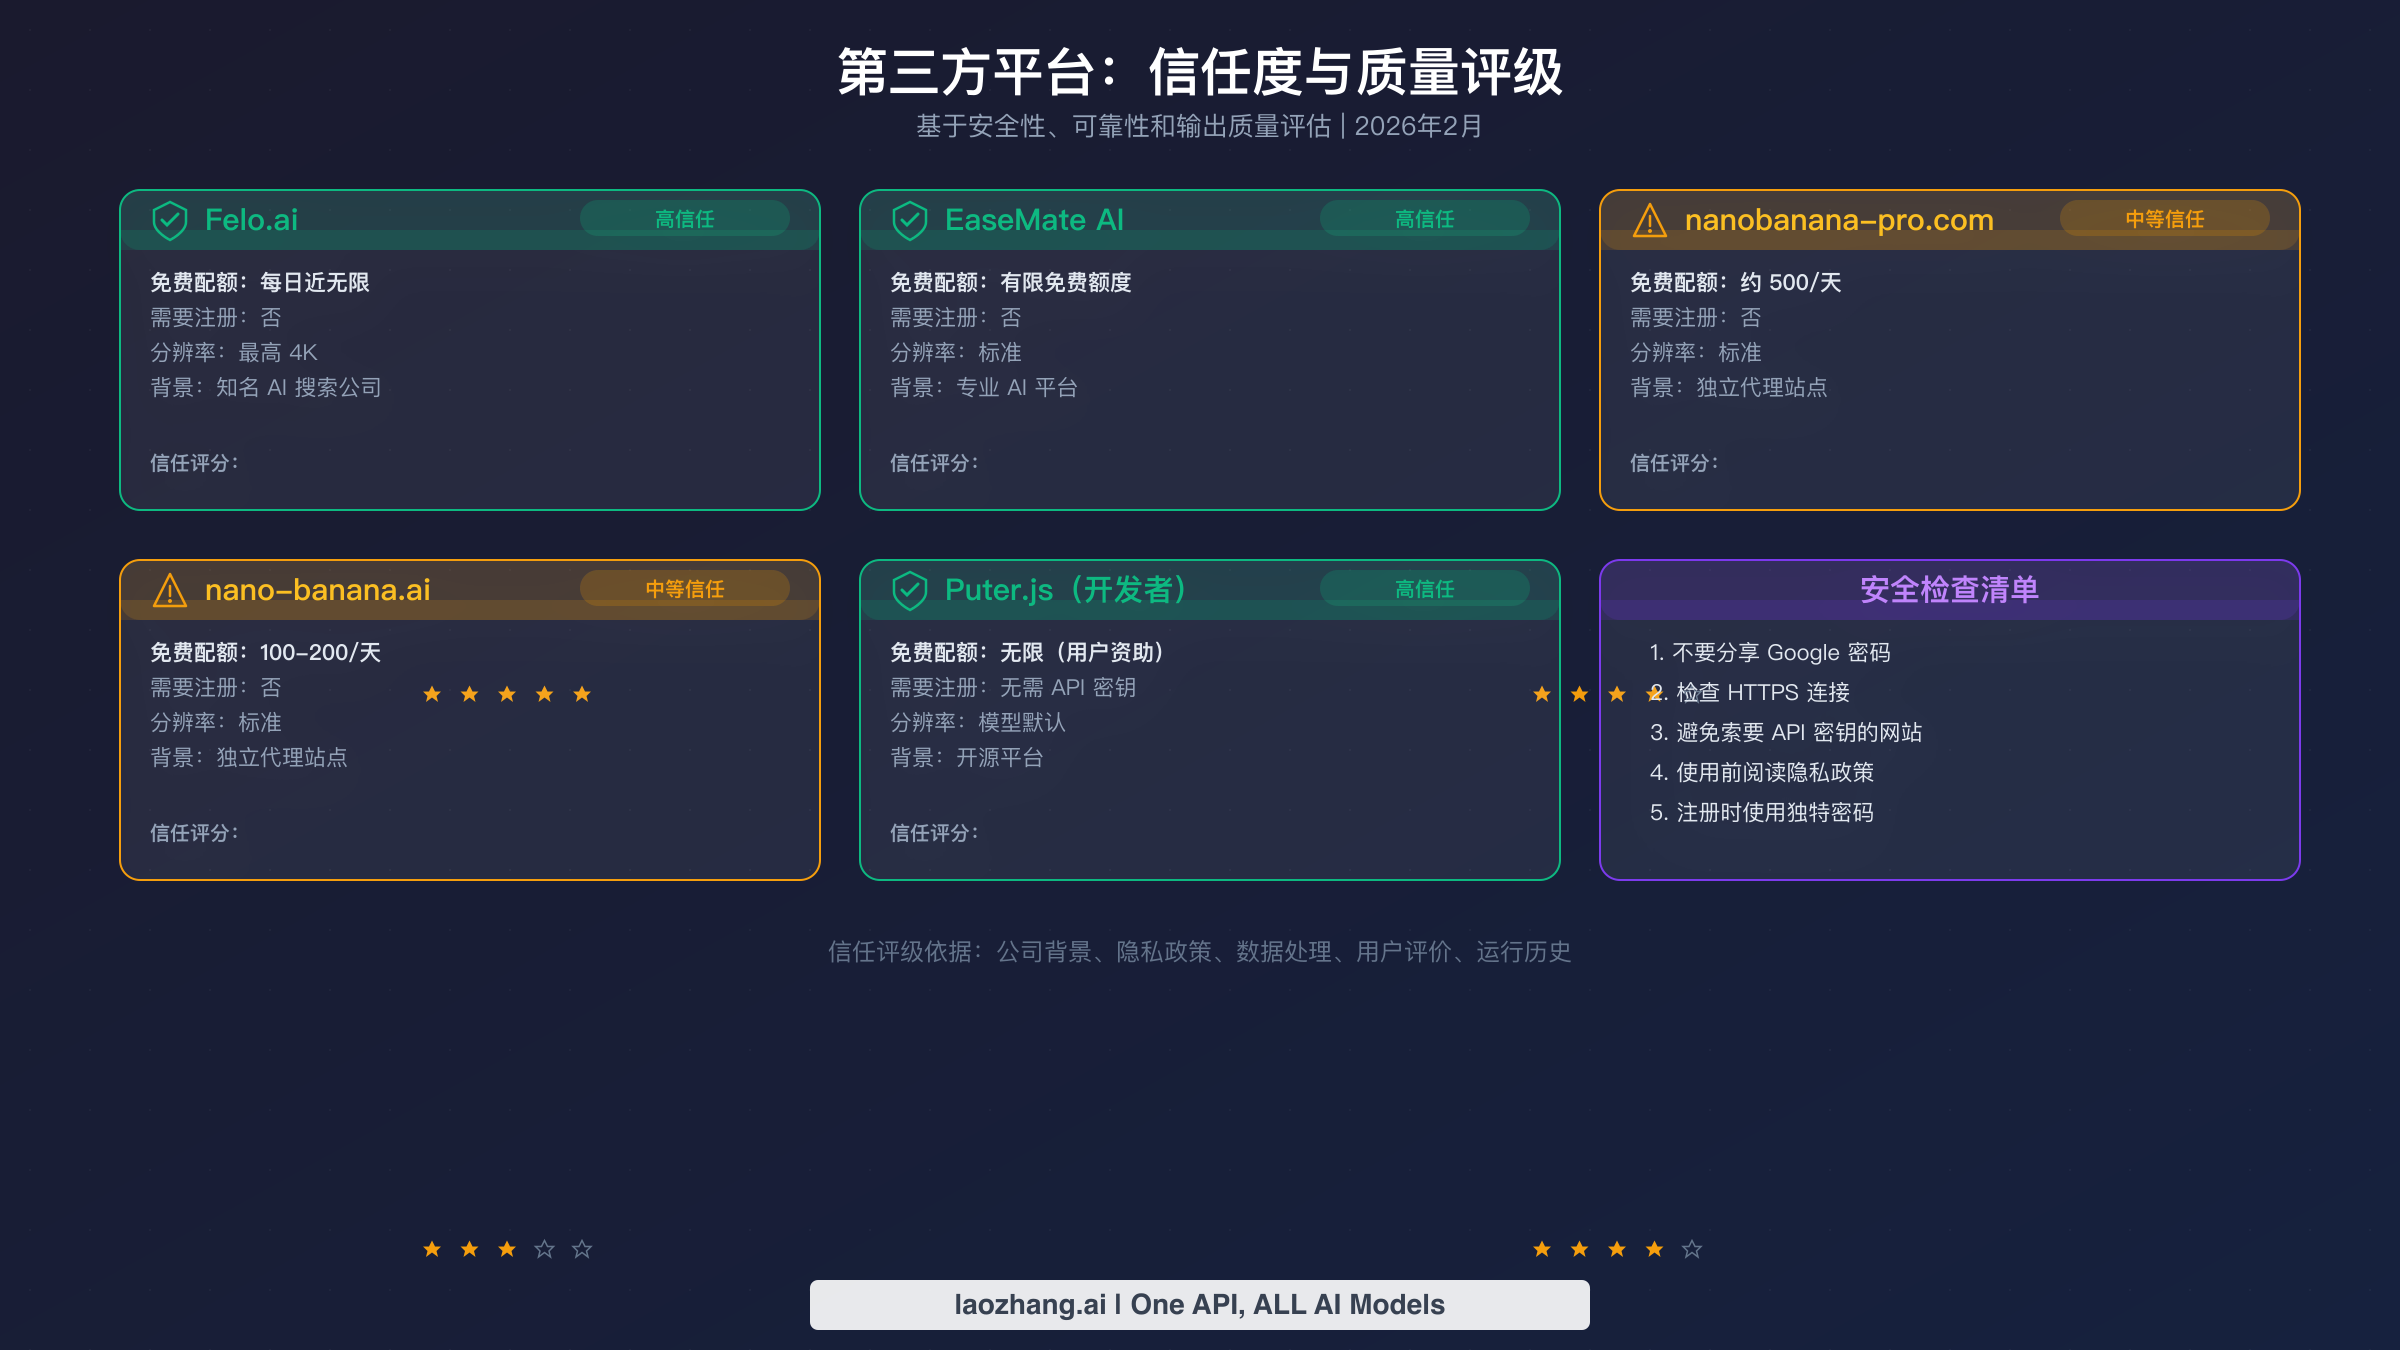Click the 高信任 badge on Felo.ai card
This screenshot has height=1350, width=2400.
(x=686, y=219)
